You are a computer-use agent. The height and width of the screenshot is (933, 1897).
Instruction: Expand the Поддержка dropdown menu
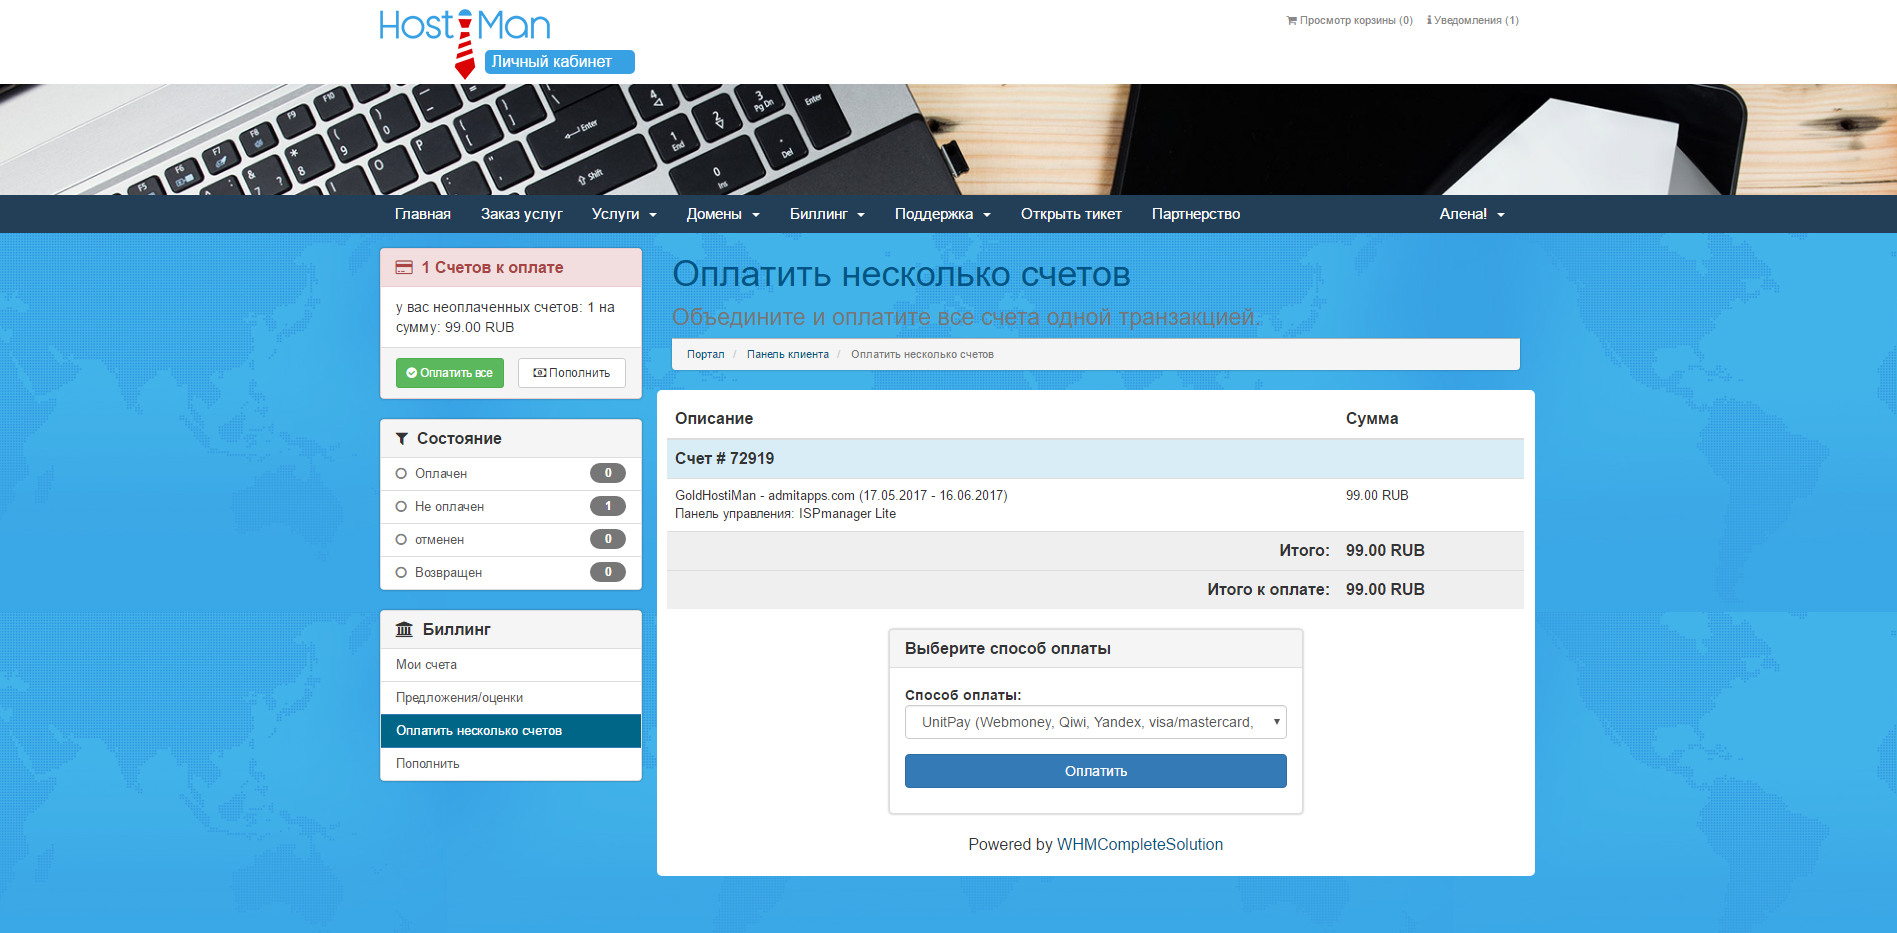click(x=943, y=214)
